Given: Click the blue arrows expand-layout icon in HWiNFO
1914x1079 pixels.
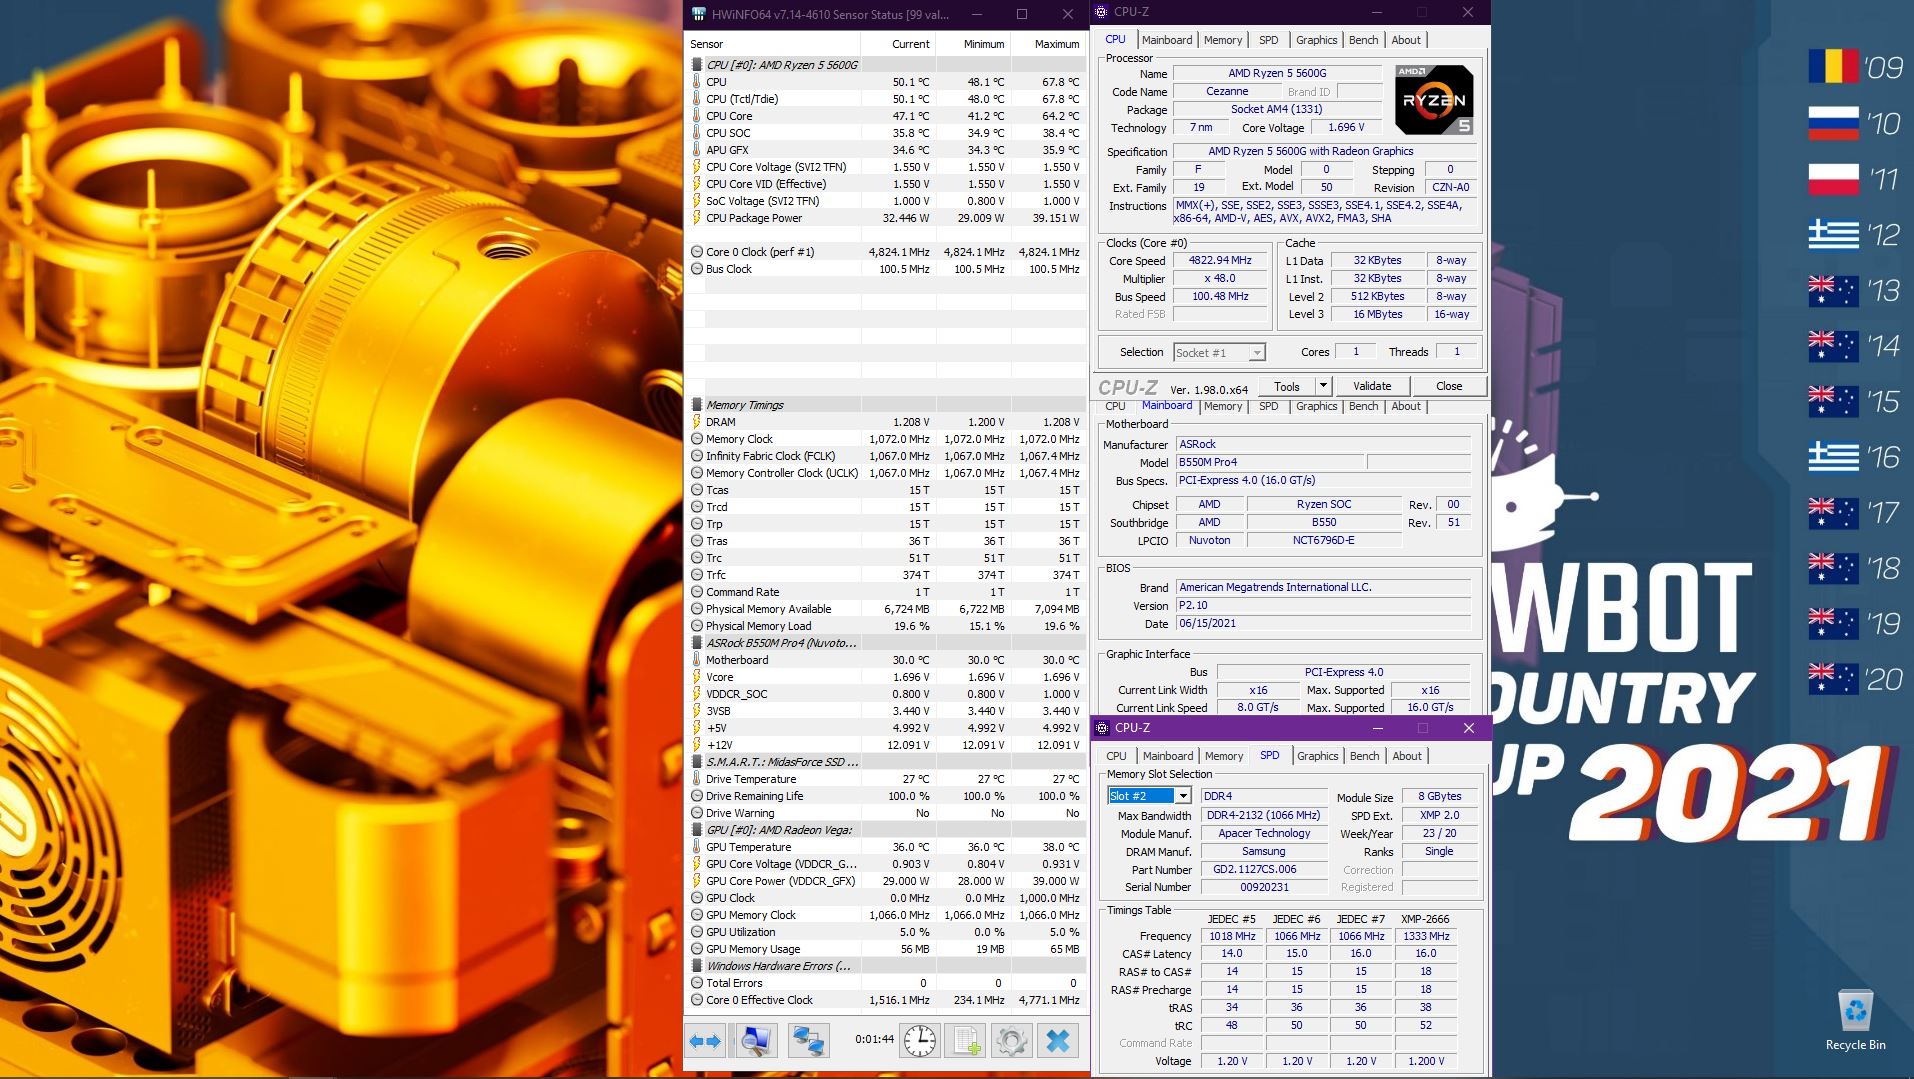Looking at the screenshot, I should 705,1041.
